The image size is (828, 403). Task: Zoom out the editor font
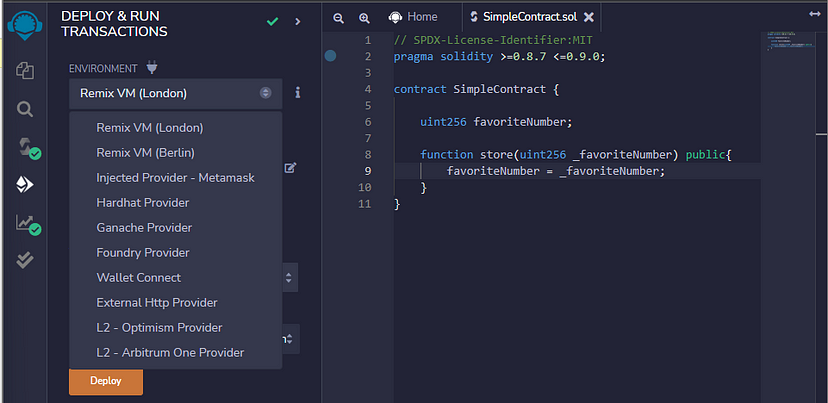[338, 18]
